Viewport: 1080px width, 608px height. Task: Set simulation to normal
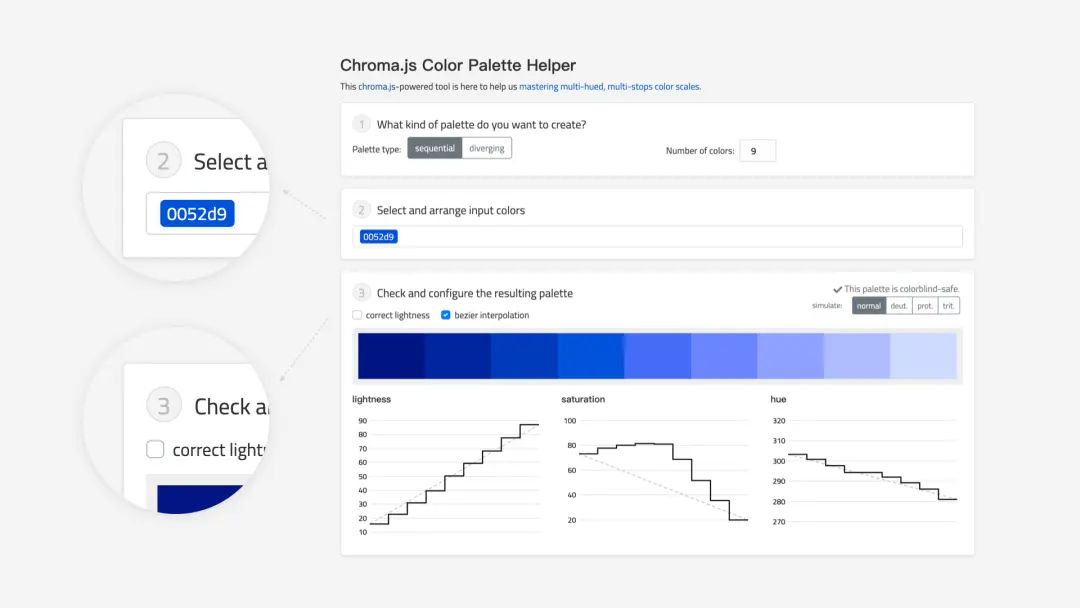869,306
